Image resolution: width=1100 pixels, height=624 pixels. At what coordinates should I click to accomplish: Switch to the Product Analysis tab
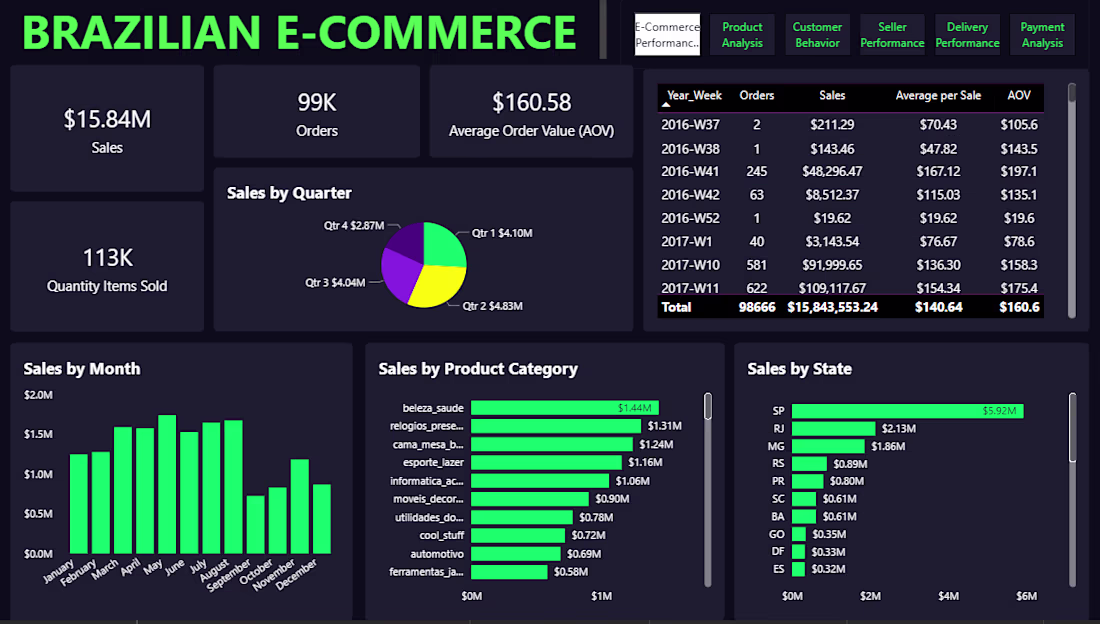coord(742,34)
